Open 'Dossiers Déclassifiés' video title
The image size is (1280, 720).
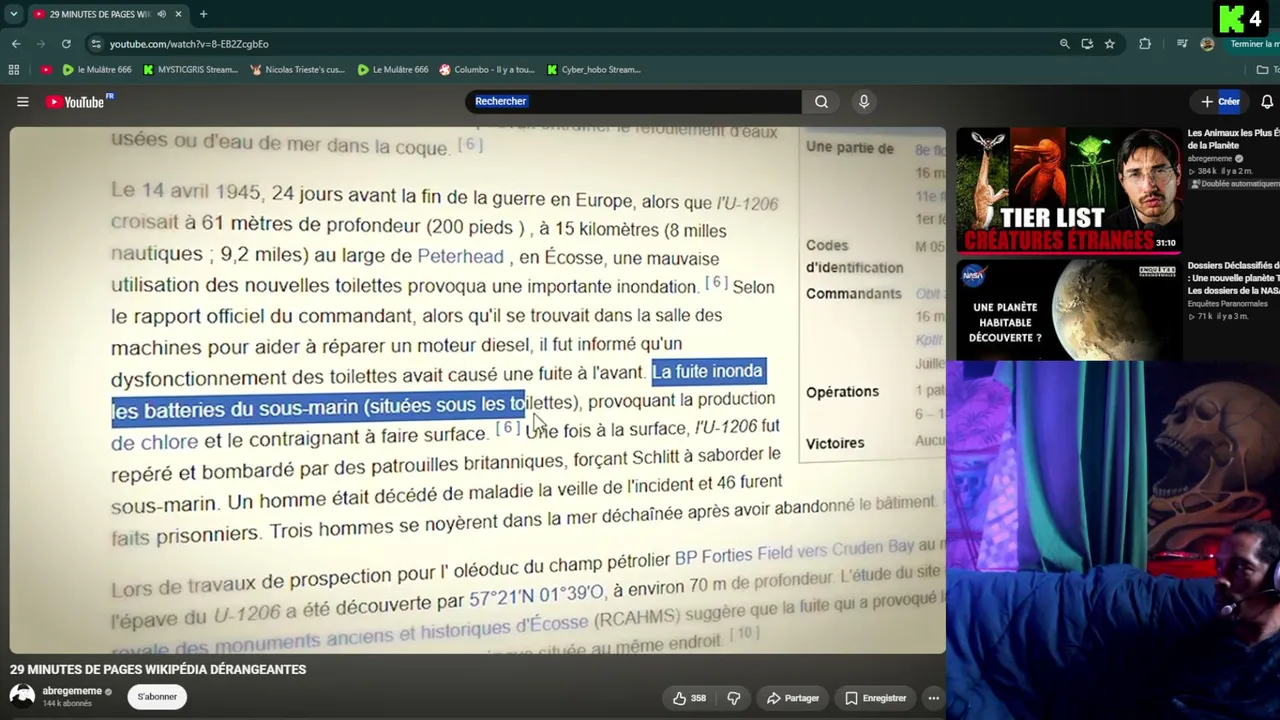(1234, 278)
